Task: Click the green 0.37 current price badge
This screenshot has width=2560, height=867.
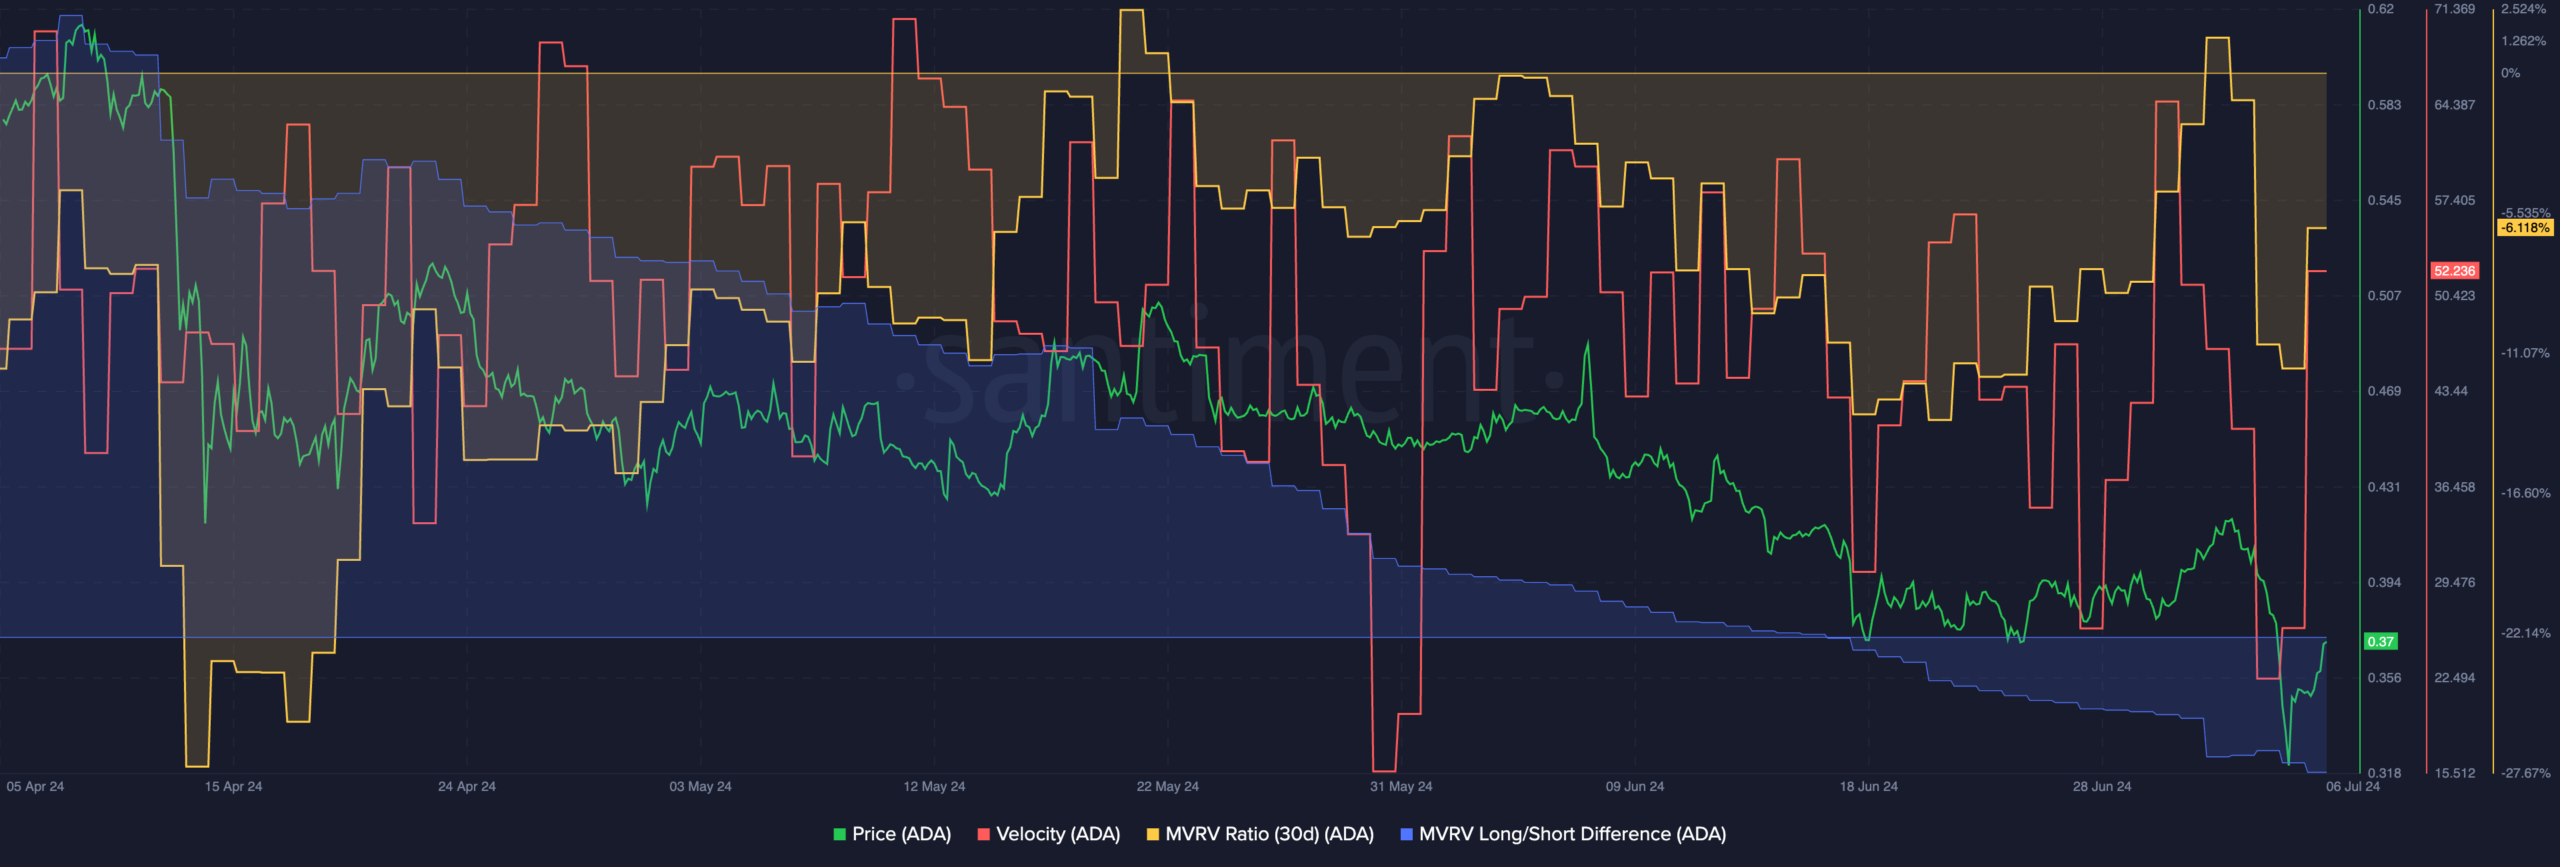Action: [x=2380, y=642]
